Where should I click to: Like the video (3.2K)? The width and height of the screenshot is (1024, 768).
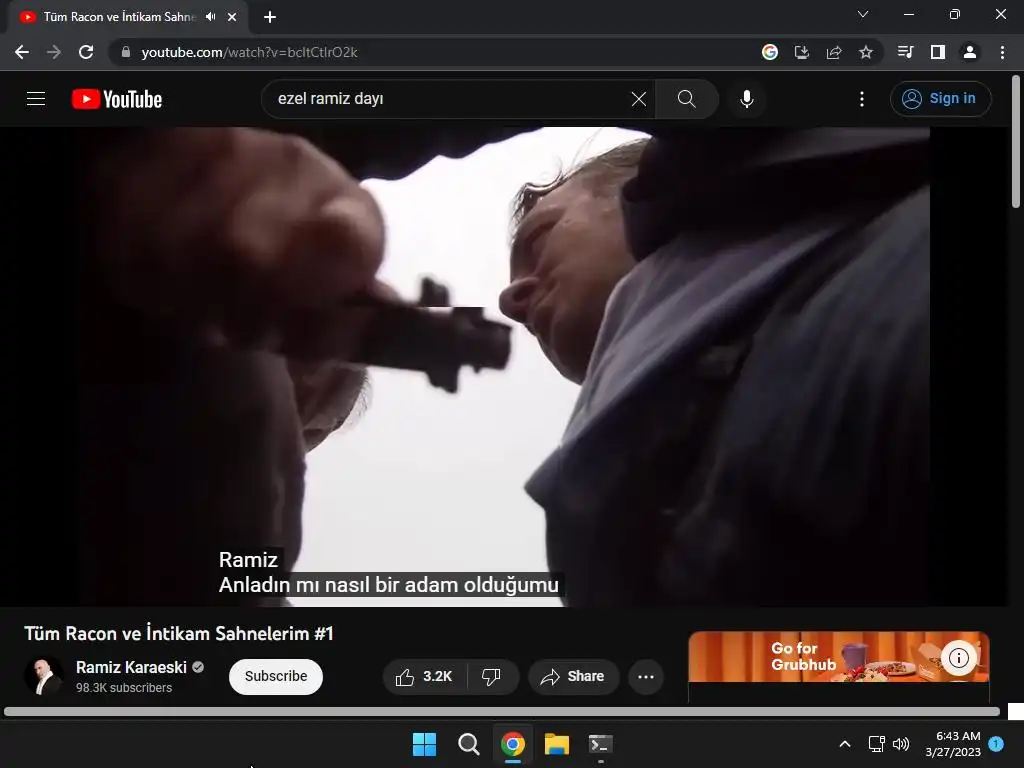(424, 677)
